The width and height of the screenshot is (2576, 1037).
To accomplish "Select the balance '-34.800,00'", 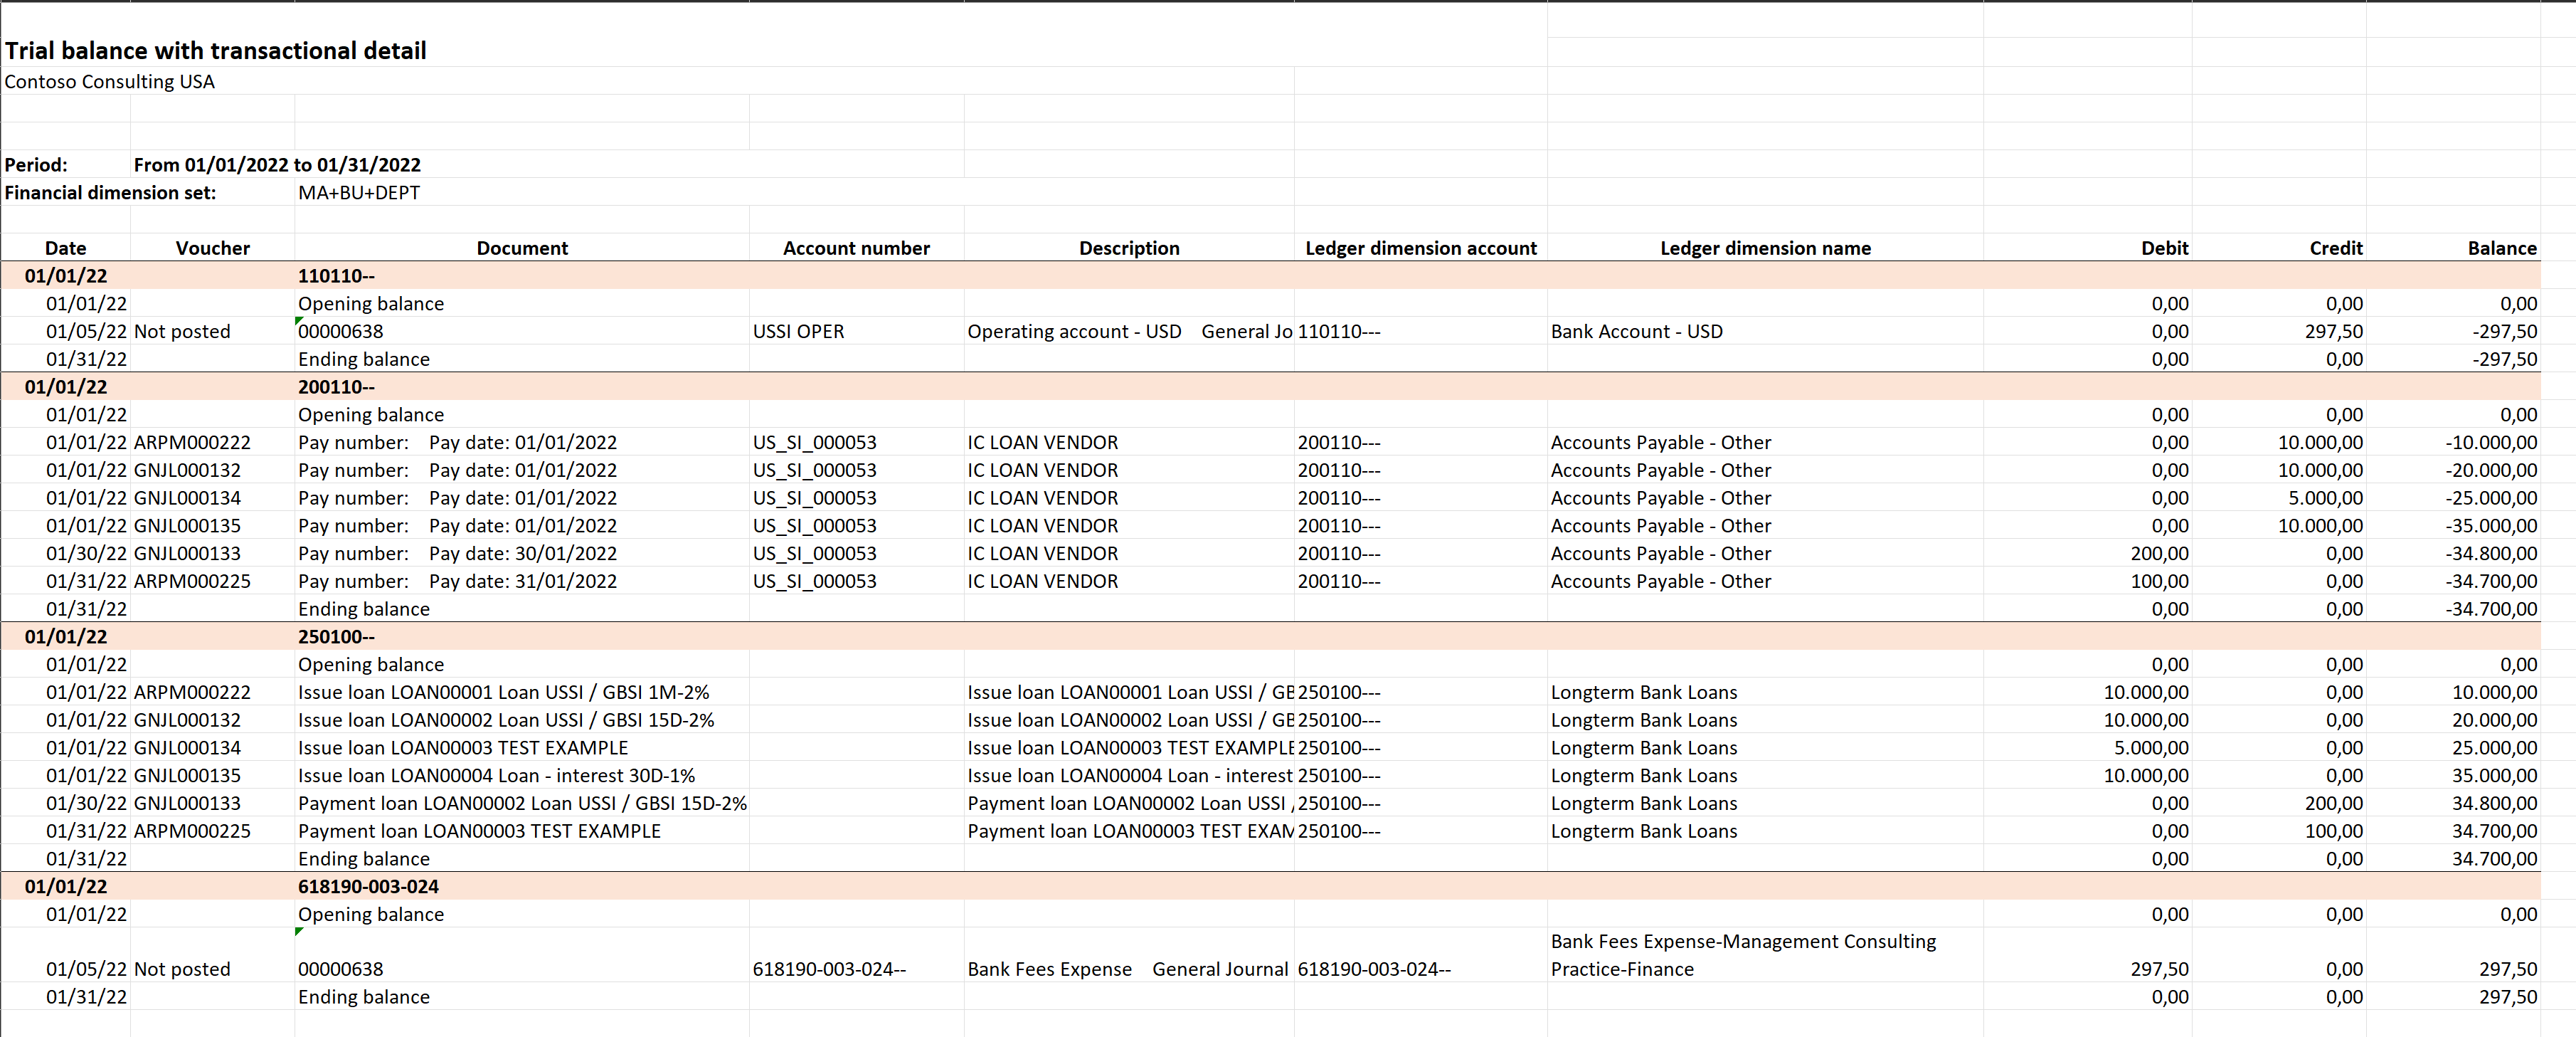I will [2491, 554].
